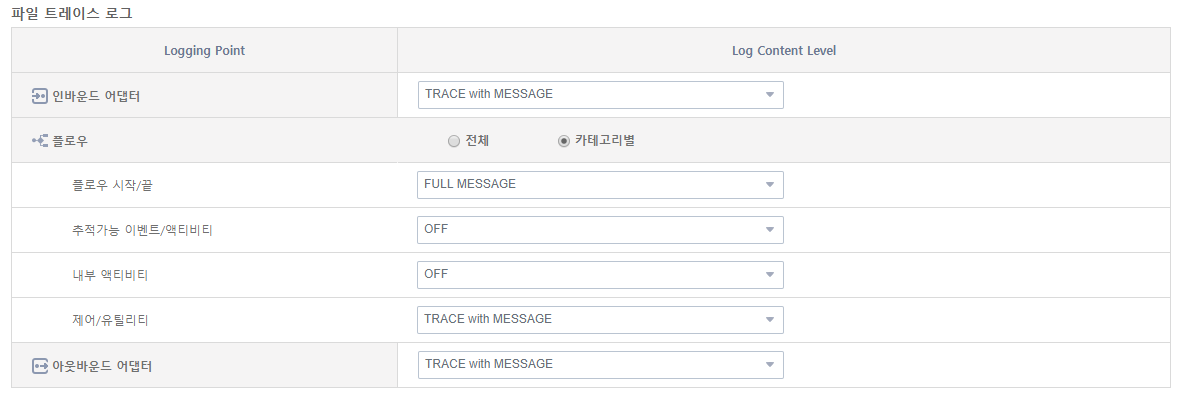Open the 인바운드 어댑터 log level dropdown
Screen dimensions: 1177x397
[x=601, y=95]
